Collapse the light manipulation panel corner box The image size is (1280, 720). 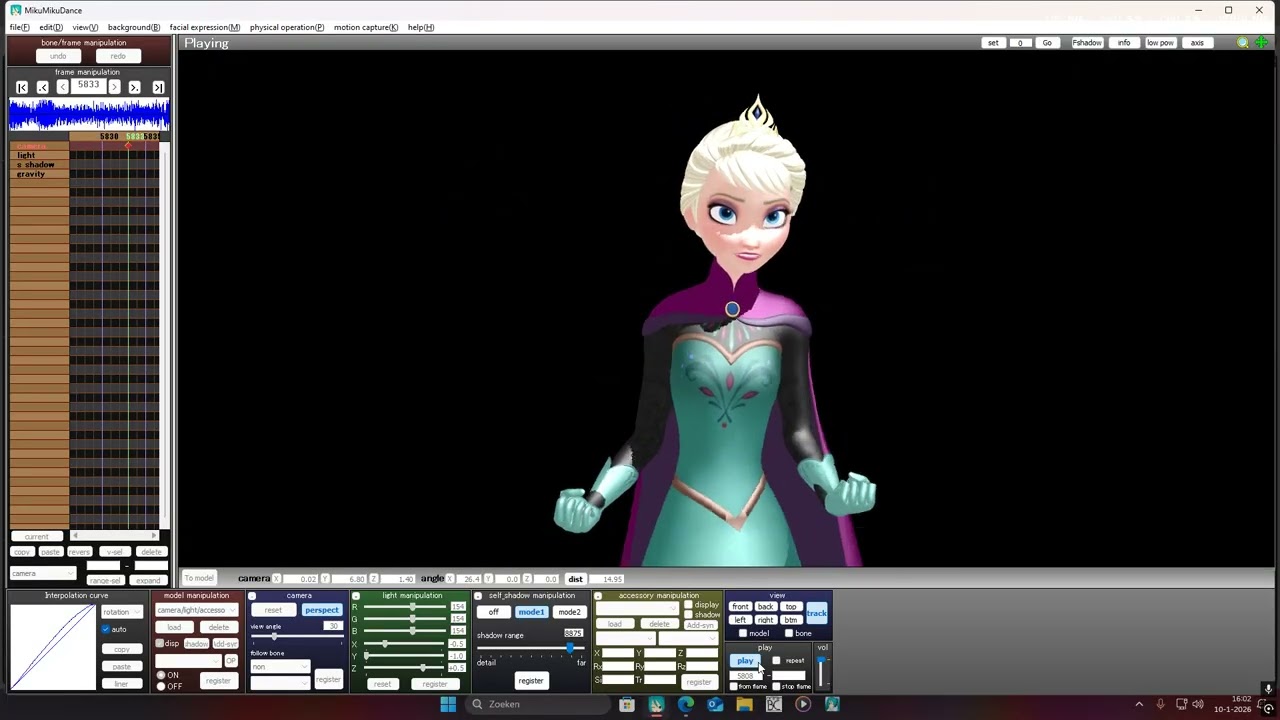tap(355, 596)
